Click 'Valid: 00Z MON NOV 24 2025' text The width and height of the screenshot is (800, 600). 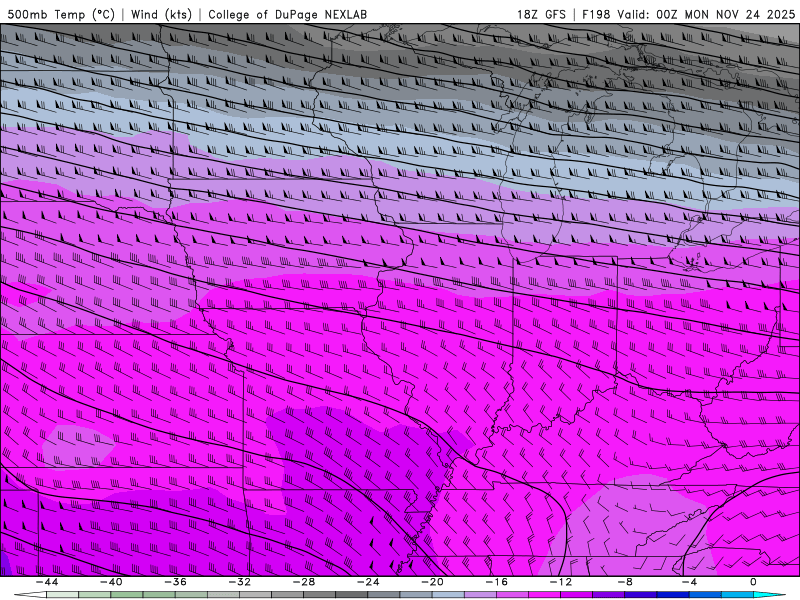(x=706, y=14)
